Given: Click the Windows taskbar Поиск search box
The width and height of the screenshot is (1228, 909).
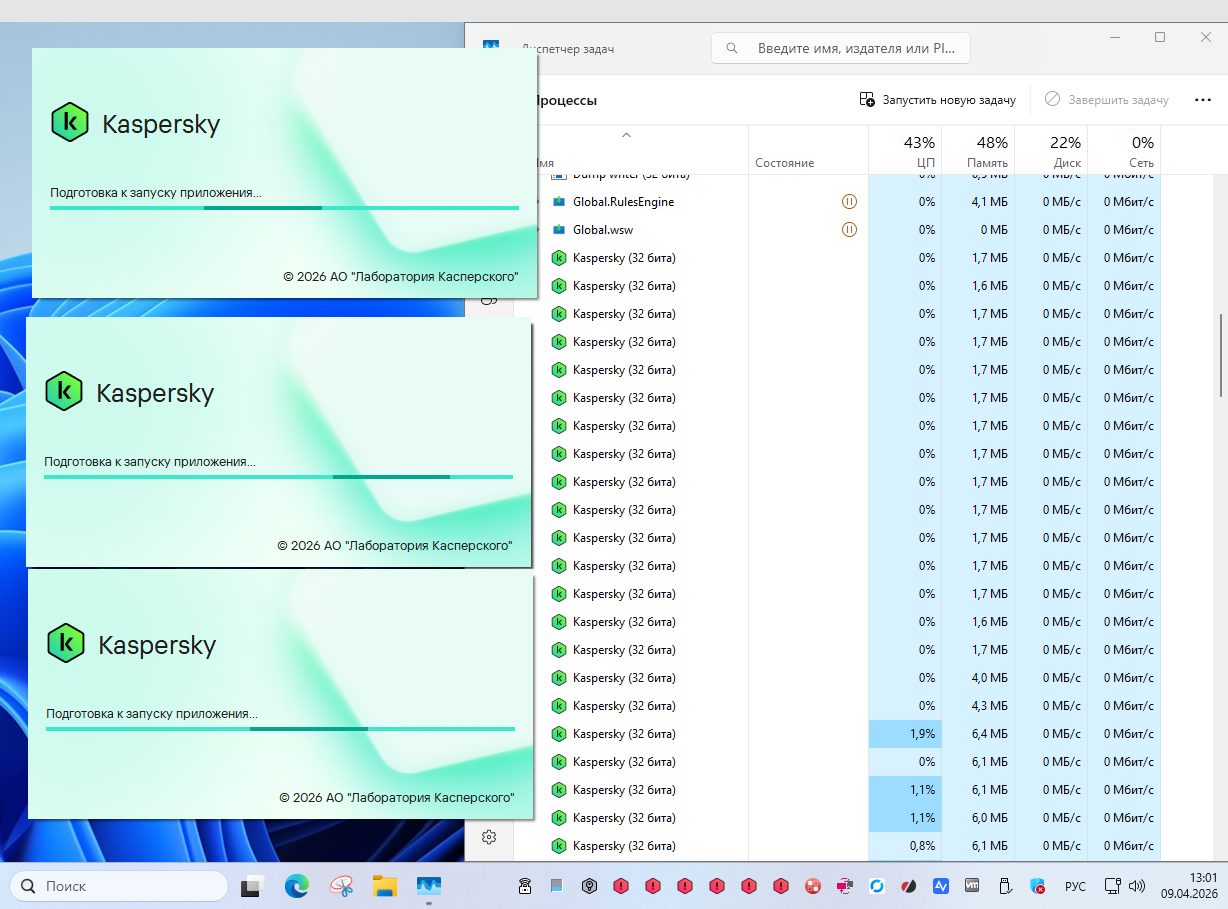Looking at the screenshot, I should (x=119, y=886).
